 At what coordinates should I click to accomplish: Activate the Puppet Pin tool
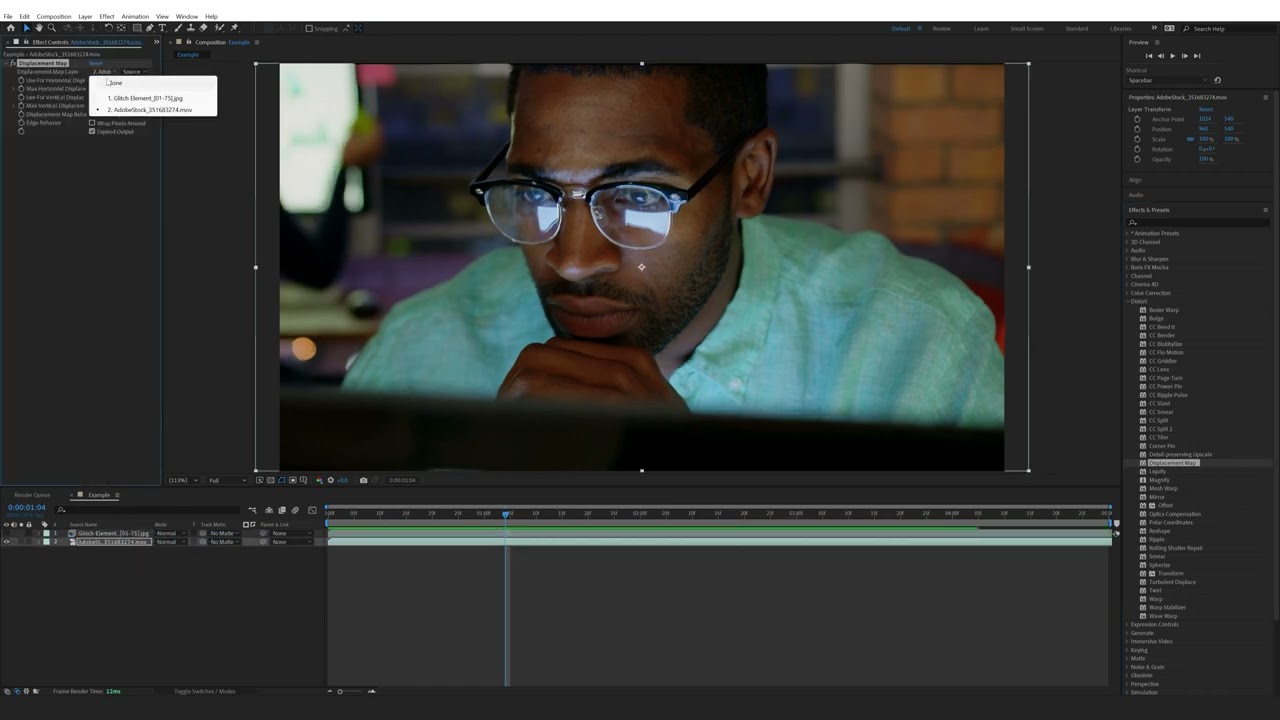tap(234, 28)
